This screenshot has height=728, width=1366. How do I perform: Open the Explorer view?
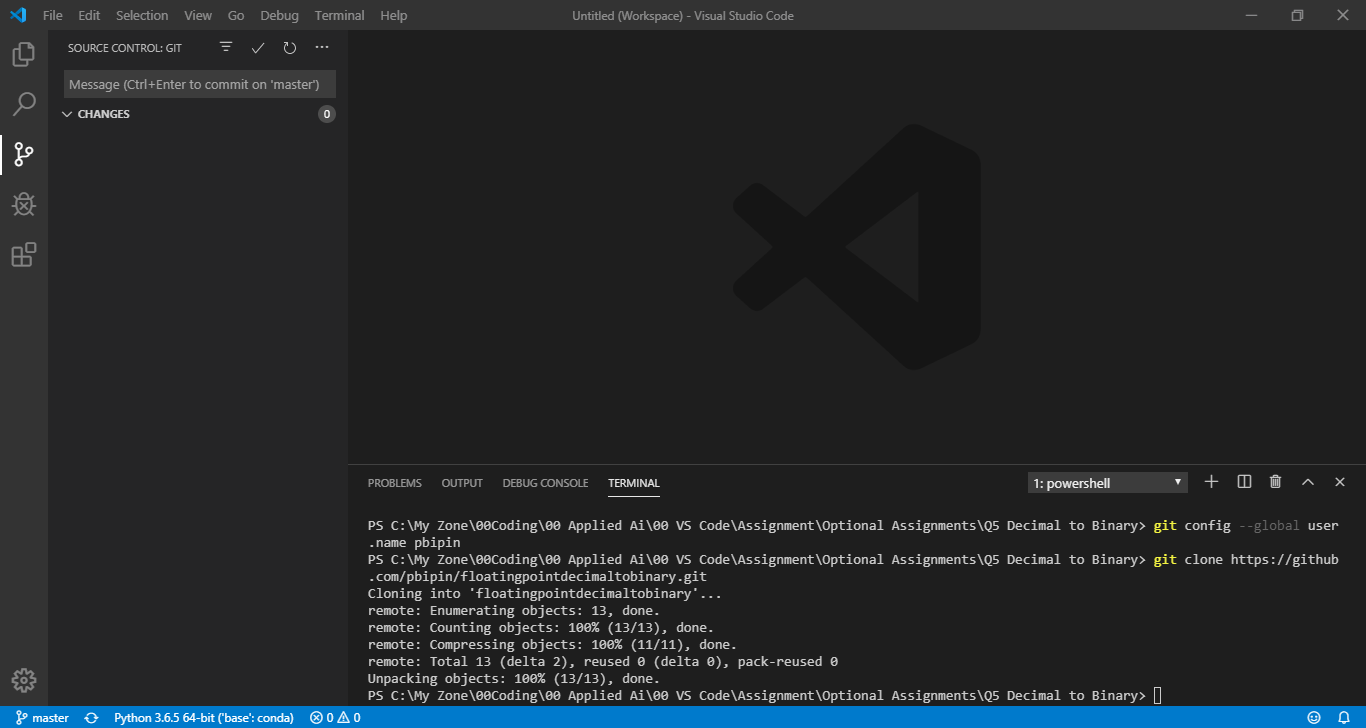pos(22,54)
